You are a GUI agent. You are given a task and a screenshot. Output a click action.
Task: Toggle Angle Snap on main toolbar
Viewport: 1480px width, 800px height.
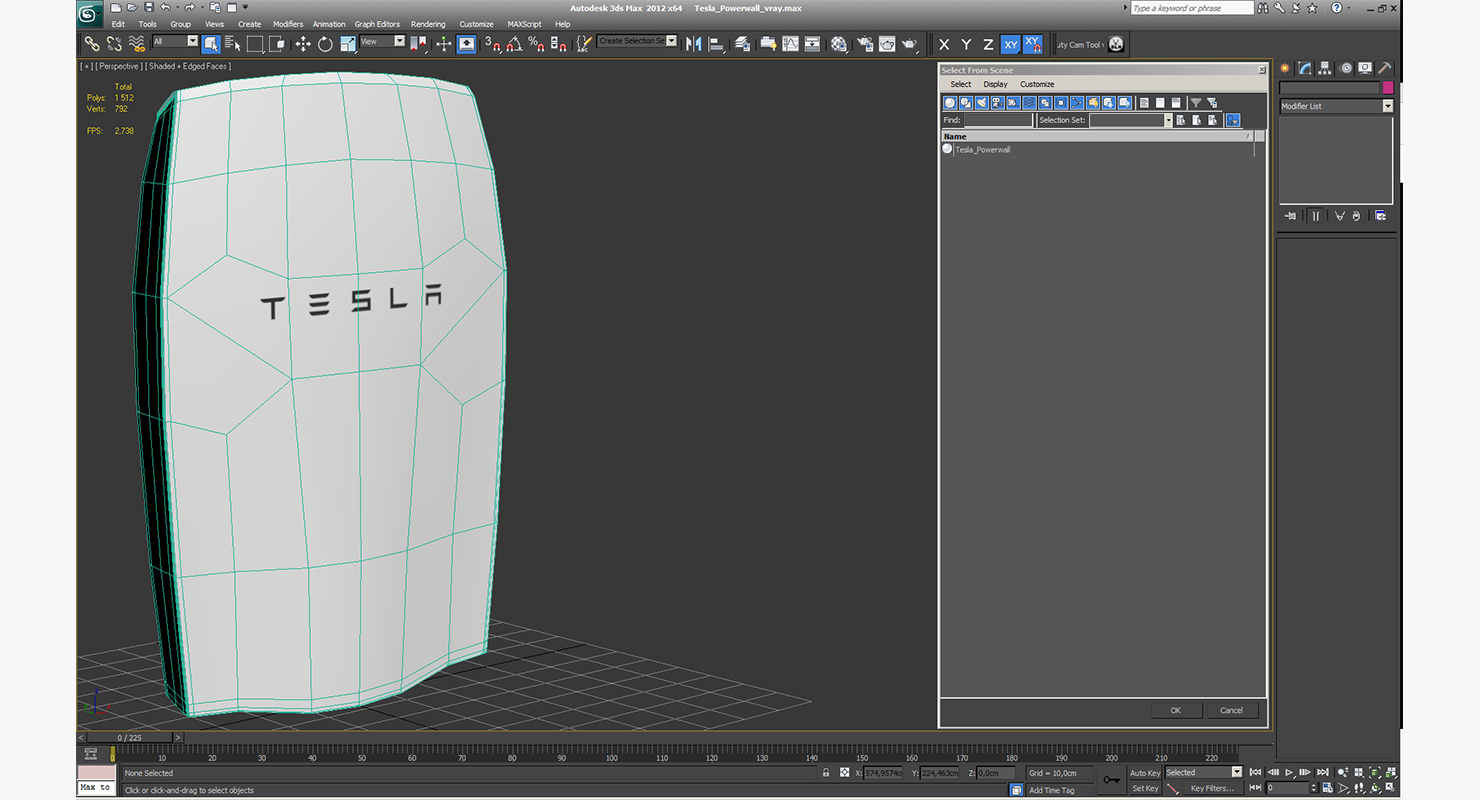point(514,44)
